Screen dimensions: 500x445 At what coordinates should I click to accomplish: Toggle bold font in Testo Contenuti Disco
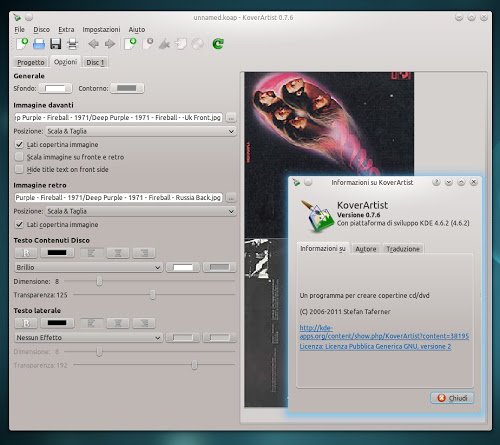point(26,253)
